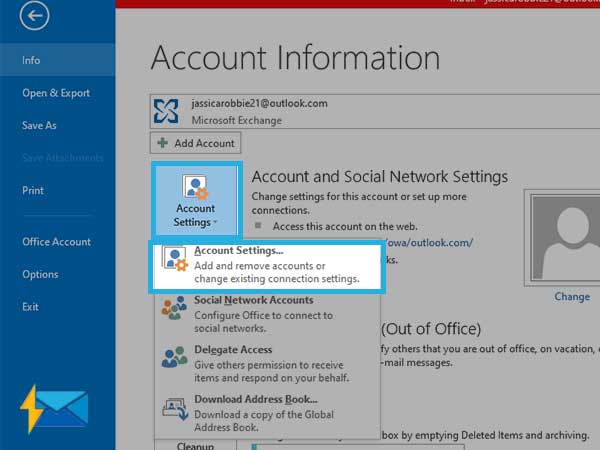Click the profile photo placeholder
This screenshot has width=600, height=450.
point(564,238)
